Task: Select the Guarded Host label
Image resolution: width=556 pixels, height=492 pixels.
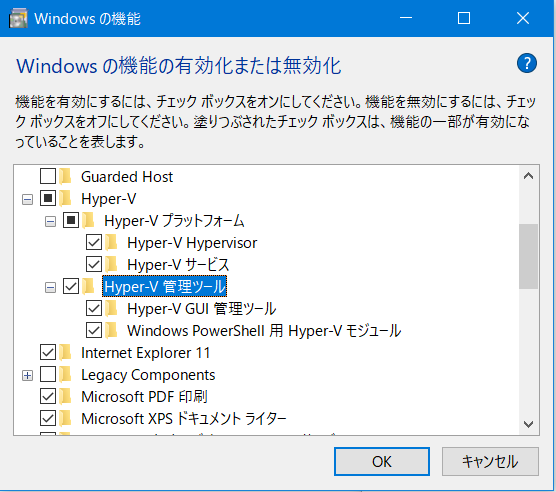Action: coord(127,177)
